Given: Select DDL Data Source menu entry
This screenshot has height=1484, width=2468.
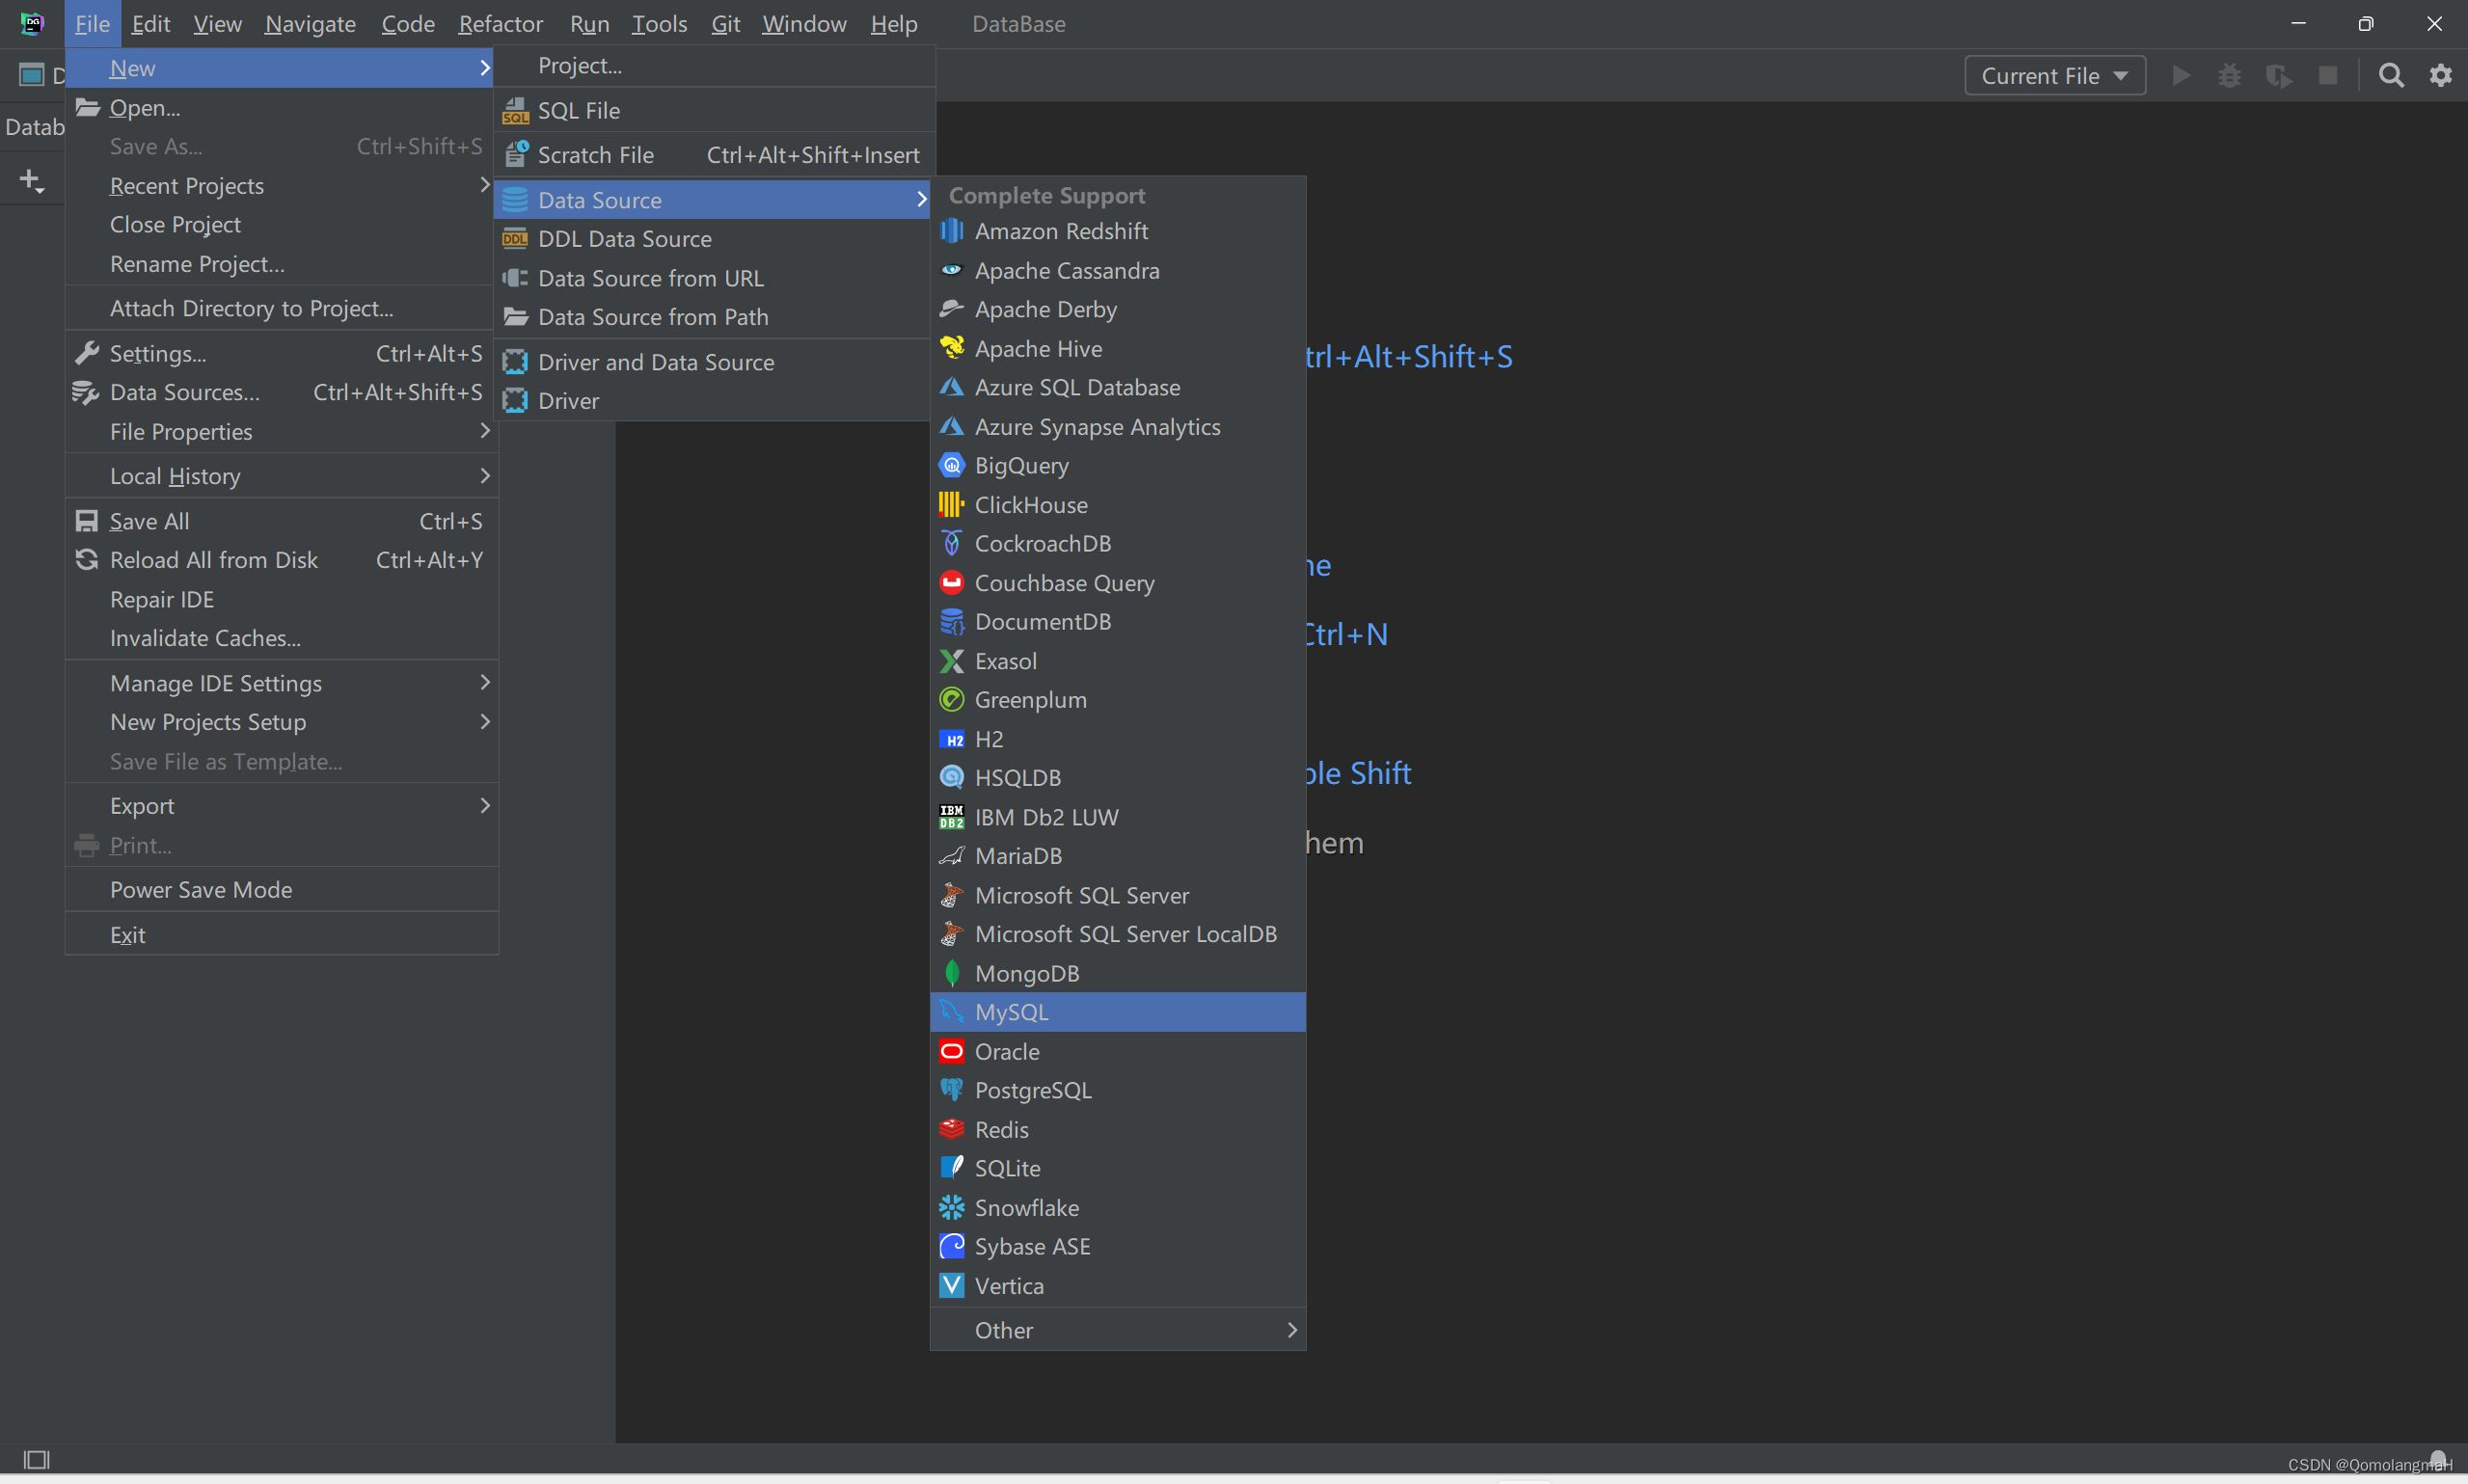Looking at the screenshot, I should (x=625, y=239).
